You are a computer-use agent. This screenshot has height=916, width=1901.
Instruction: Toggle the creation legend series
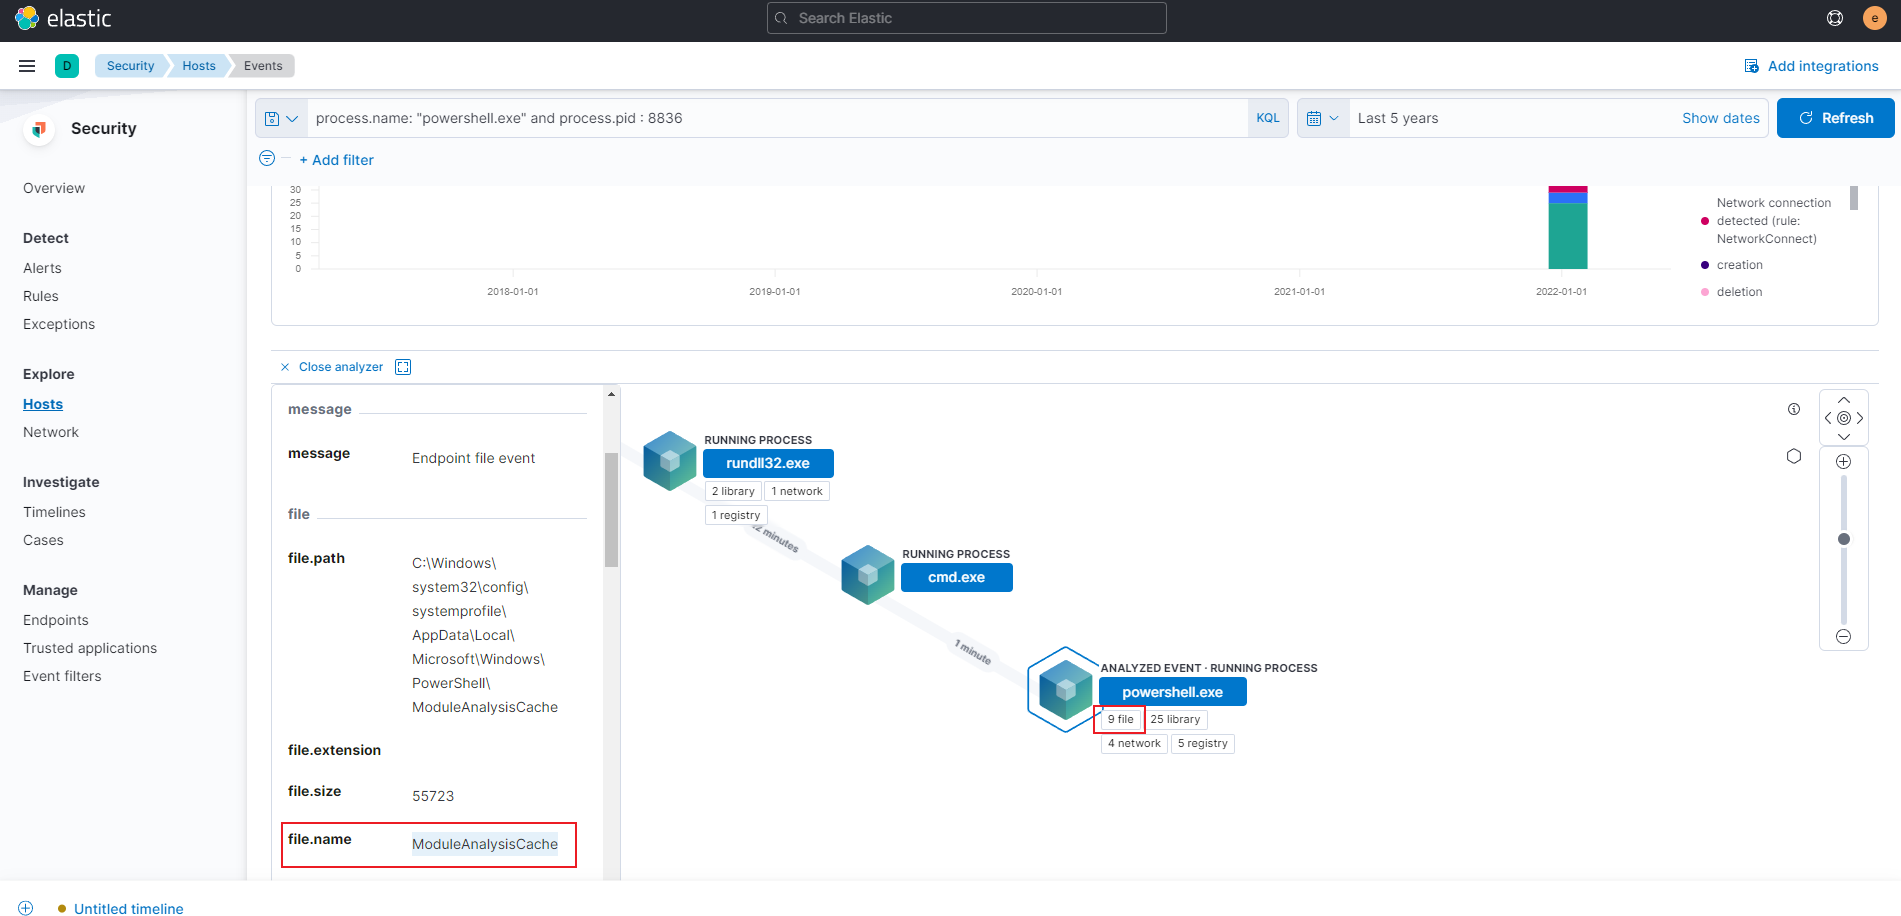pos(1739,265)
